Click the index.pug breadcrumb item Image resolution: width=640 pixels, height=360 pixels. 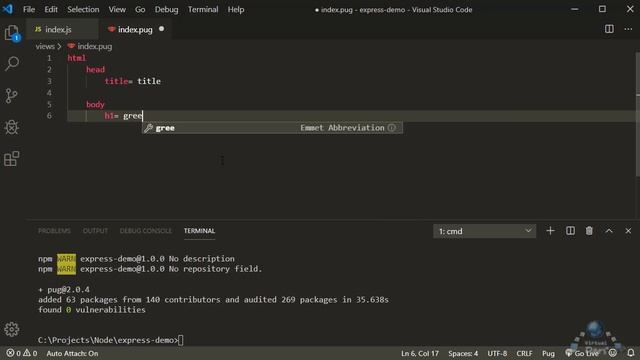(x=90, y=47)
